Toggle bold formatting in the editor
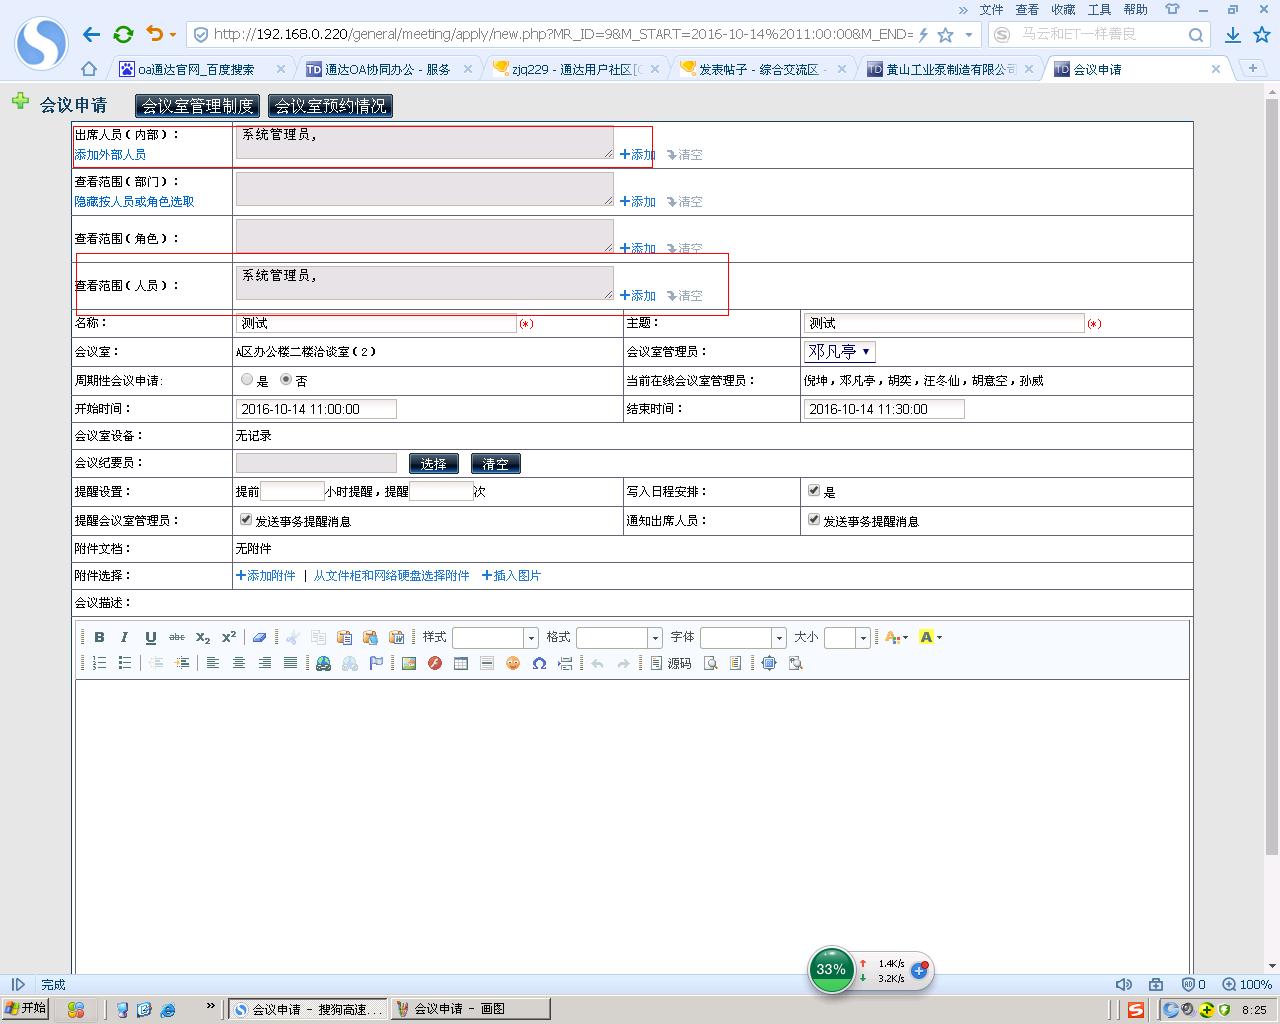 coord(99,637)
